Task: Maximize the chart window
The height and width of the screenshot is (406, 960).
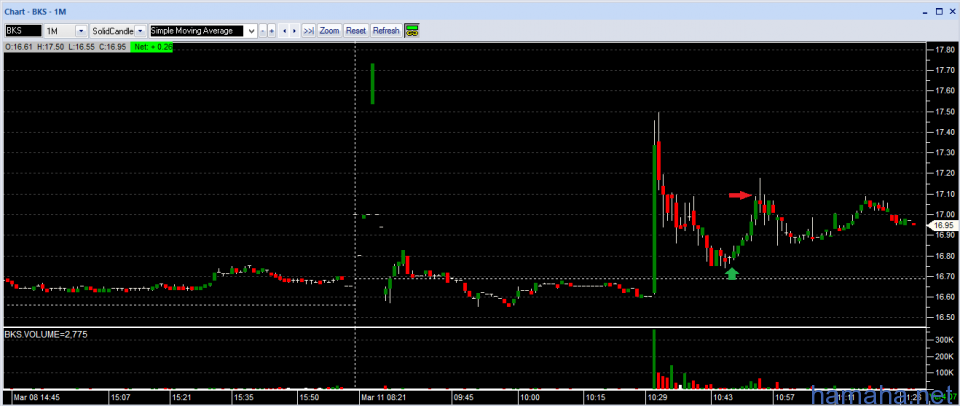Action: pos(939,10)
